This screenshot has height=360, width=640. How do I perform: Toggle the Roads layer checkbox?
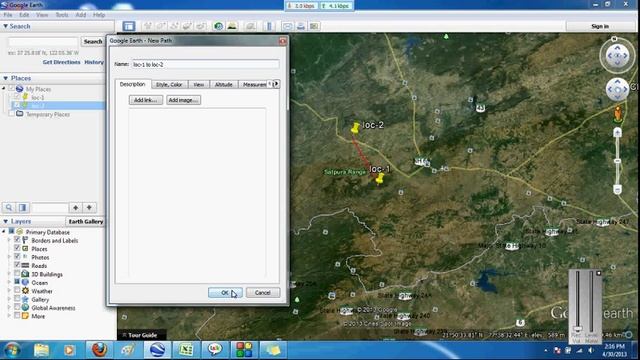(17, 265)
